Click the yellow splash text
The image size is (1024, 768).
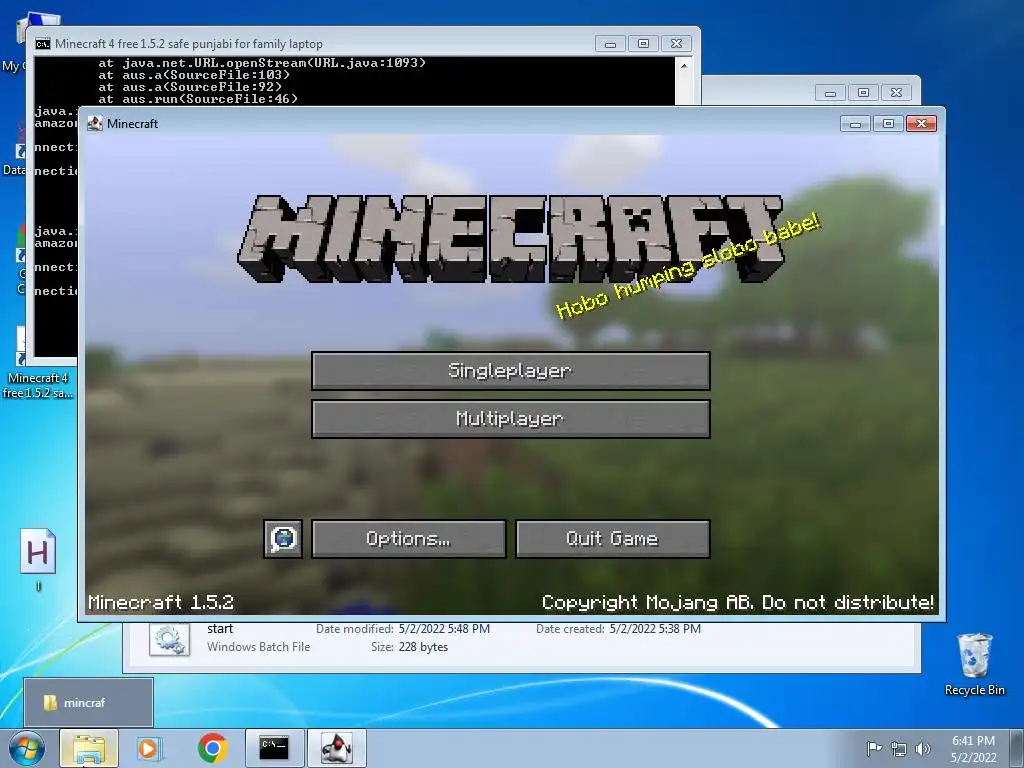(x=688, y=266)
